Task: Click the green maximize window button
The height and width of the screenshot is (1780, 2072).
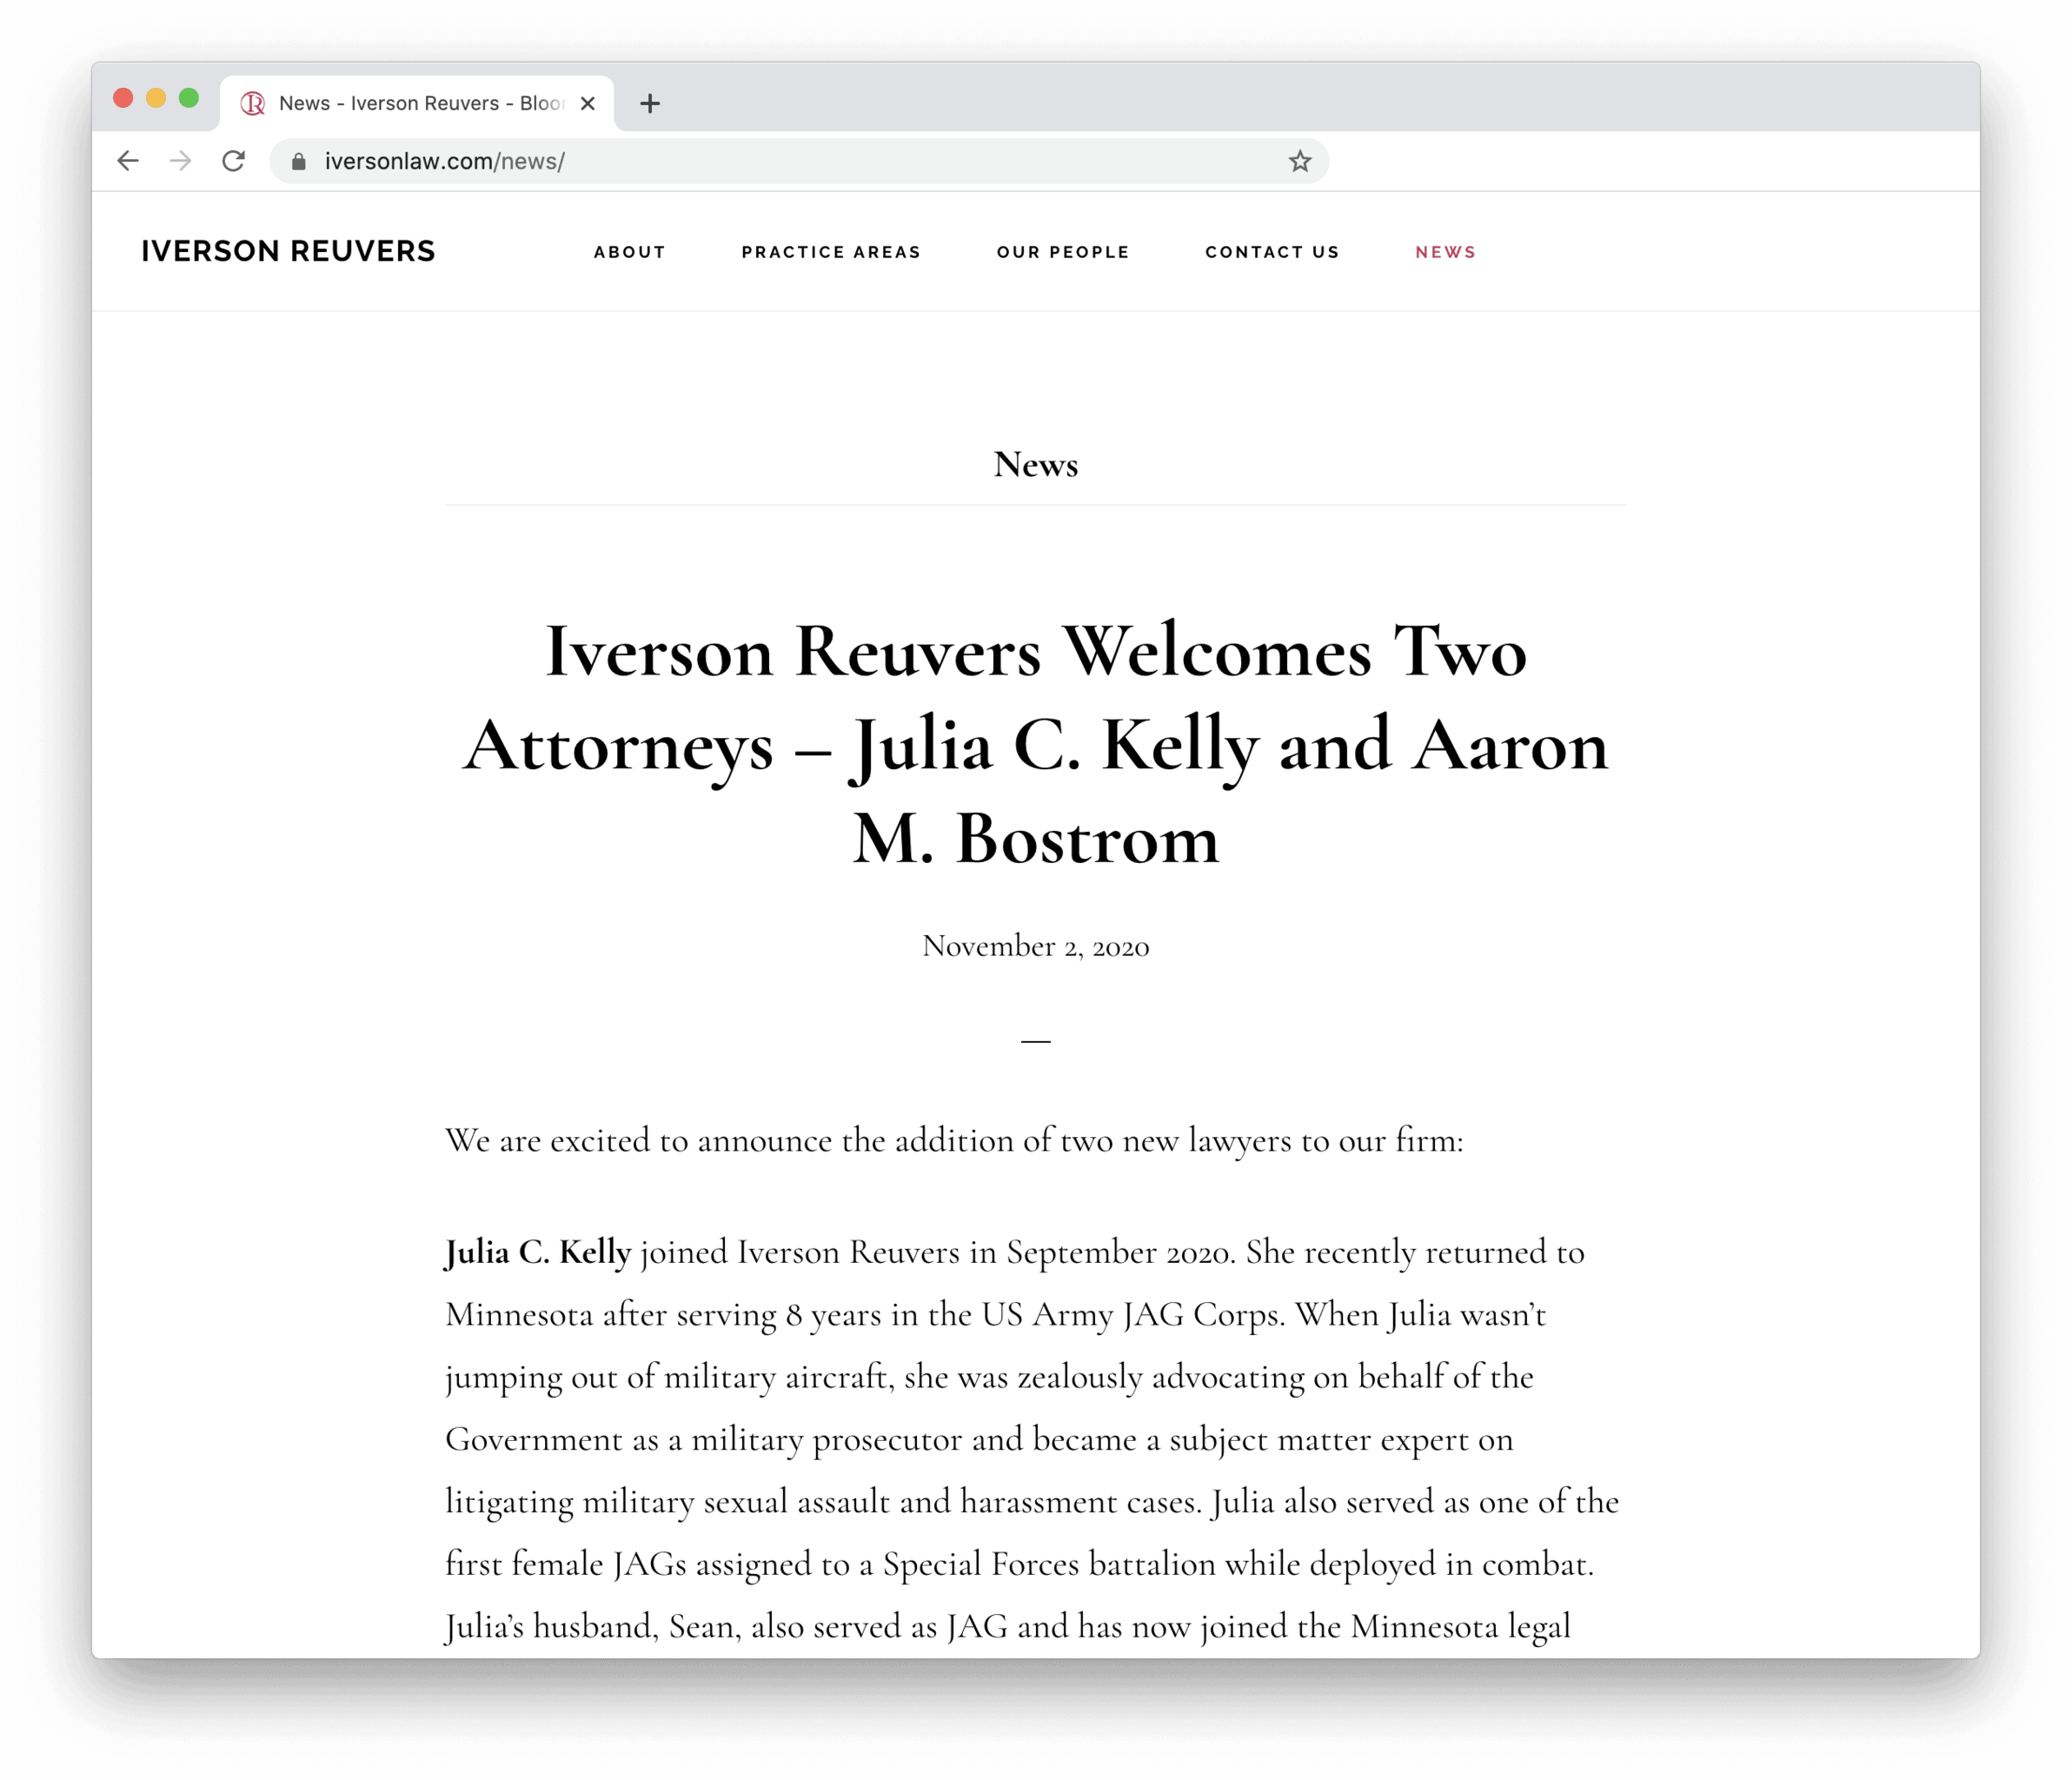Action: (x=189, y=98)
